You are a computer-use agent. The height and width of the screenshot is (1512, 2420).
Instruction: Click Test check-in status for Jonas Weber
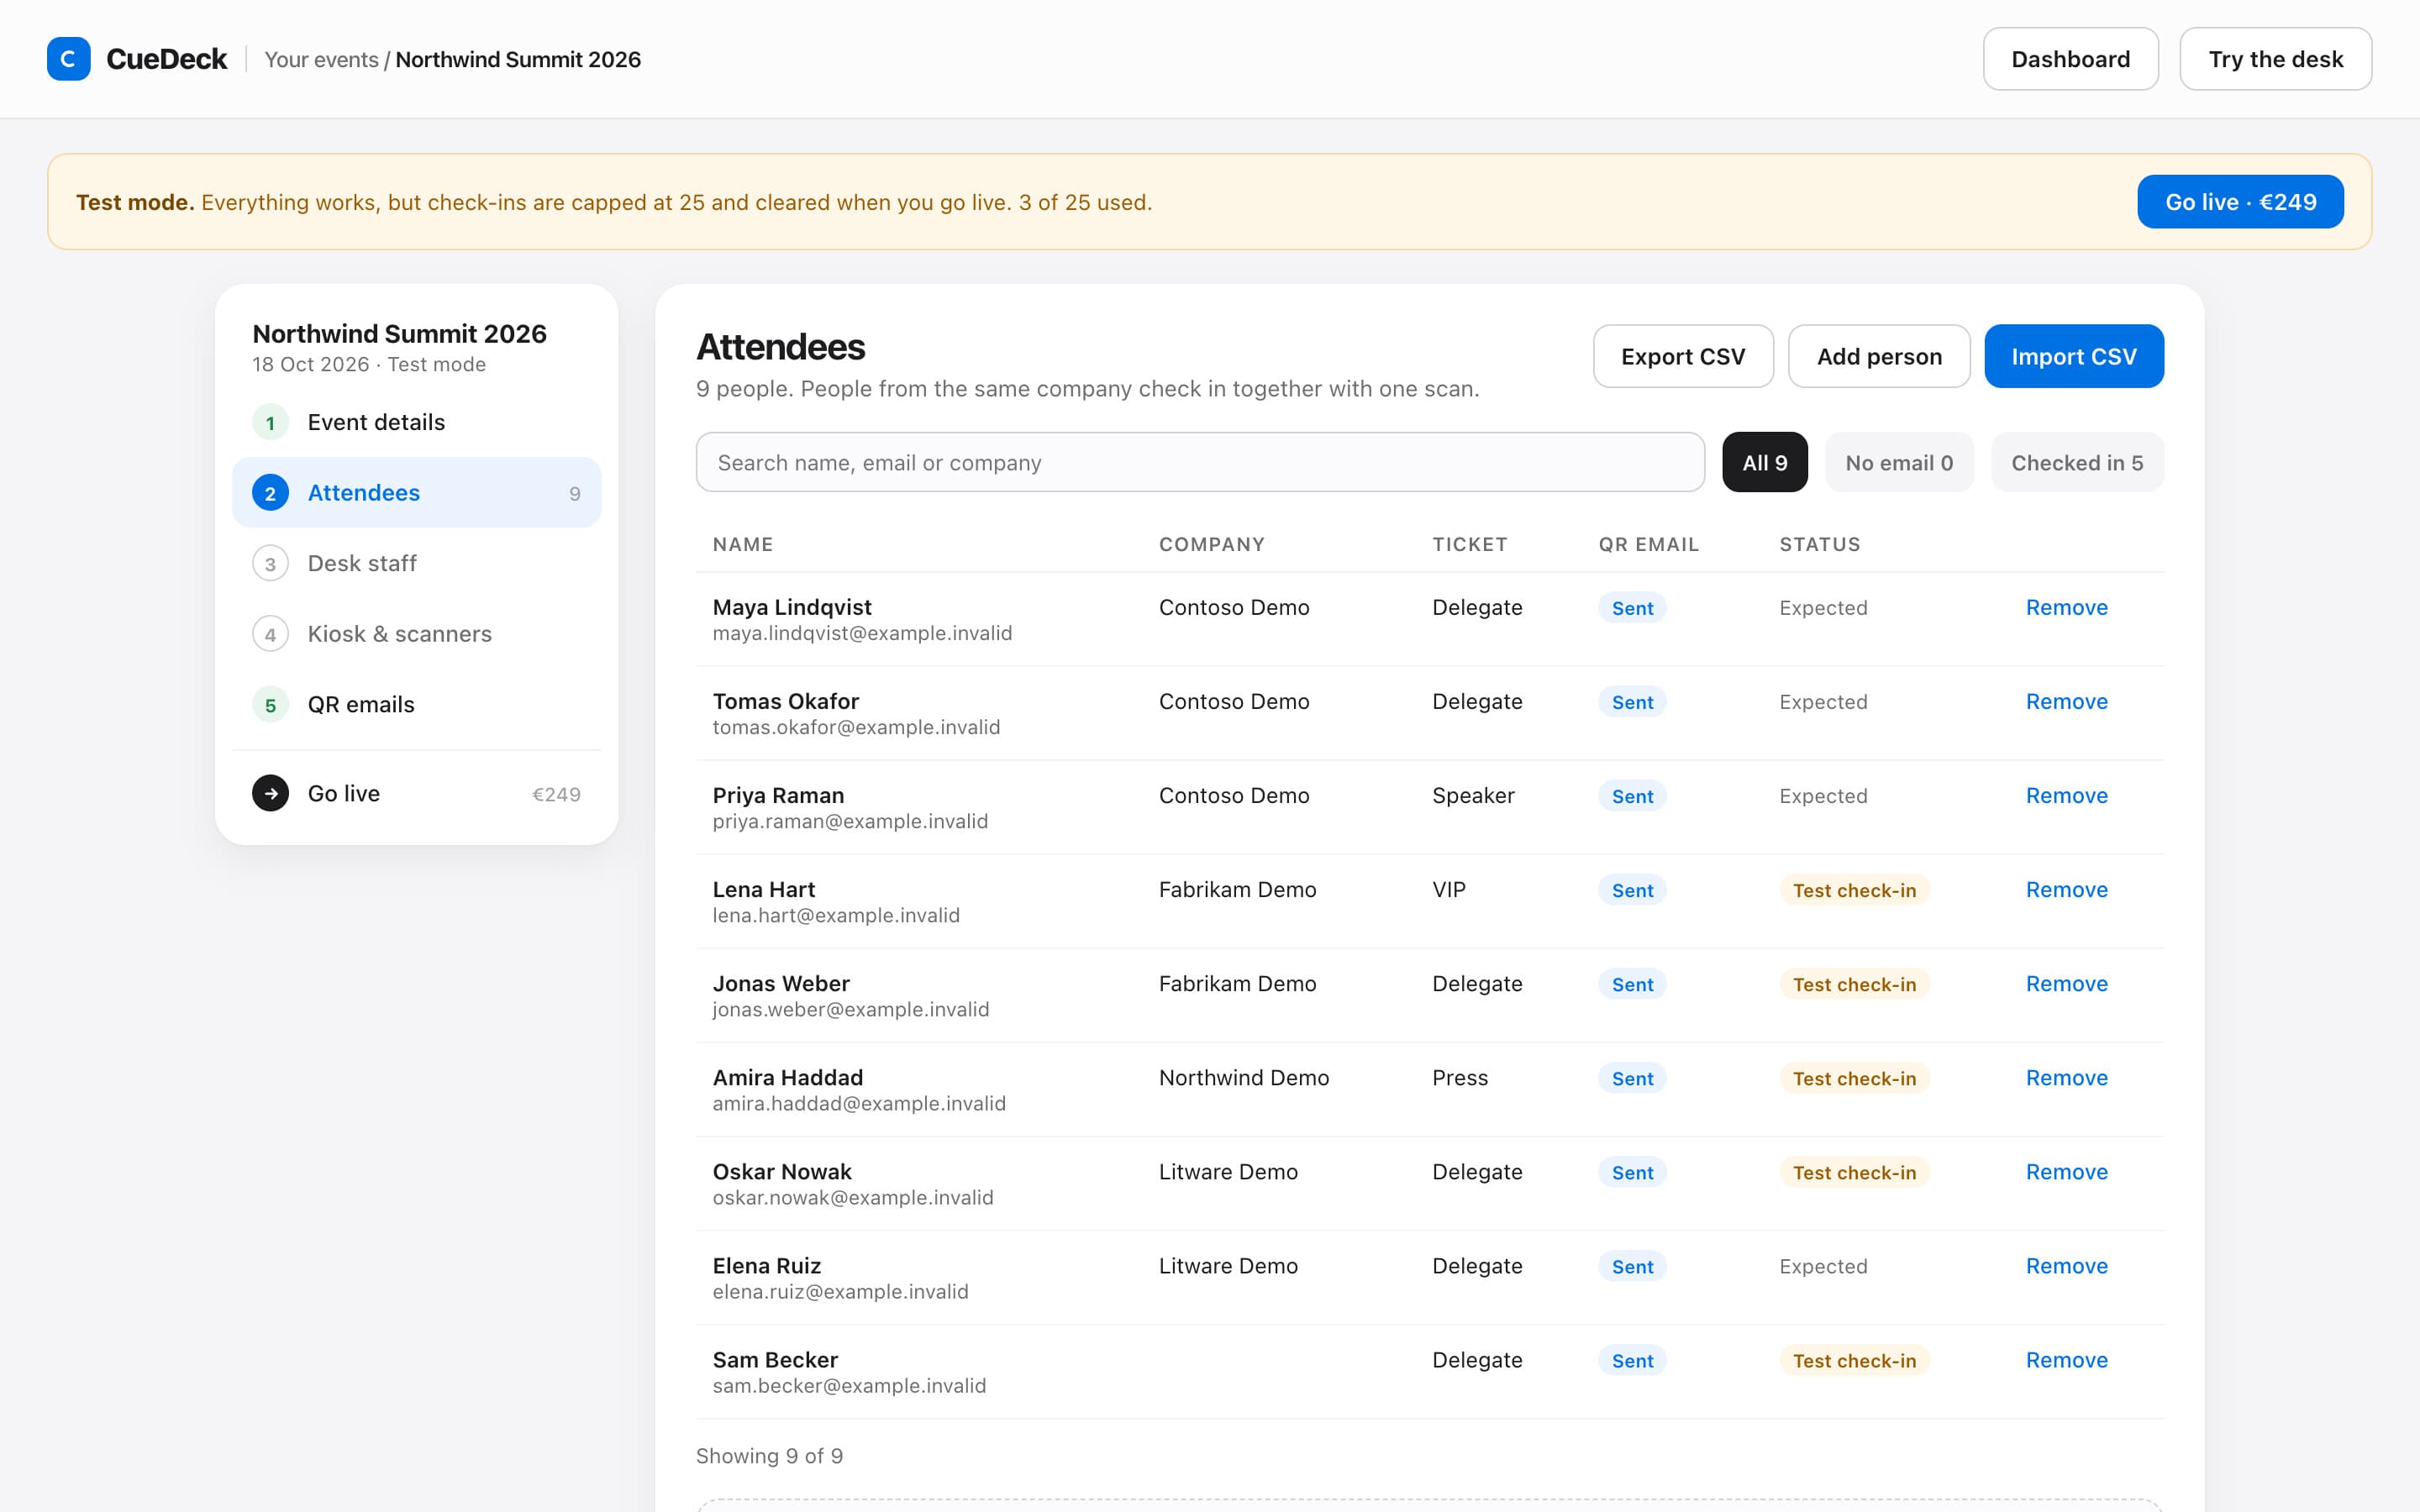point(1854,984)
